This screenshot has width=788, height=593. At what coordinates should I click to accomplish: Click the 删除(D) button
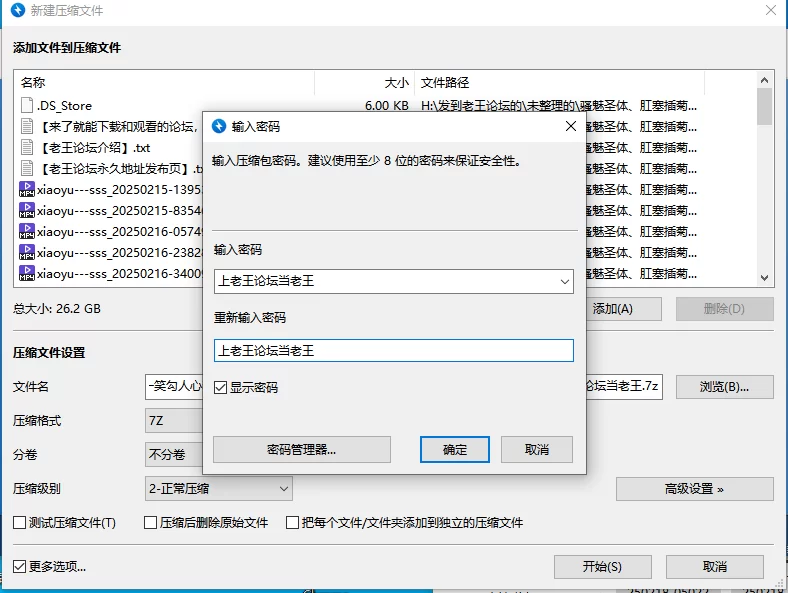(724, 309)
